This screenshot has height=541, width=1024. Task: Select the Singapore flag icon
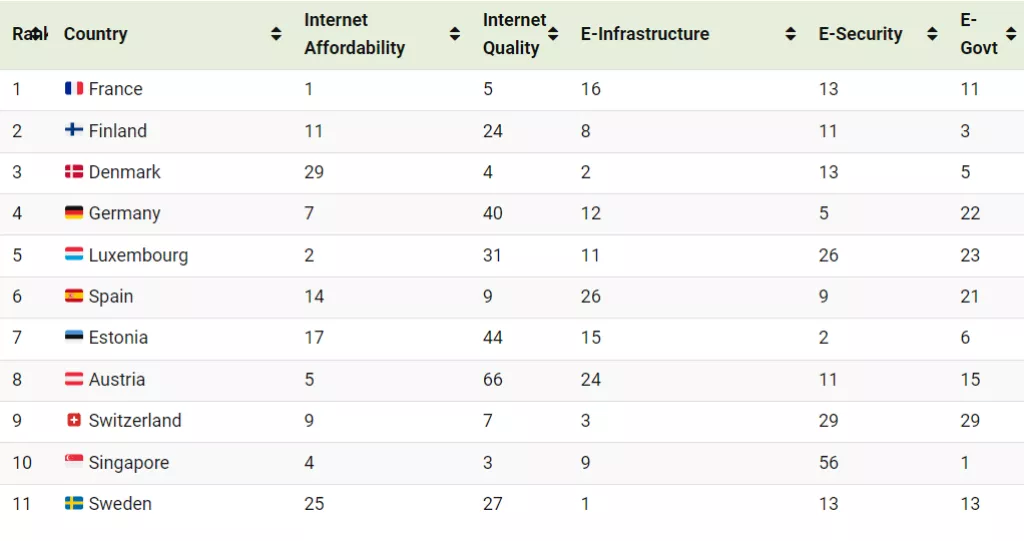pyautogui.click(x=74, y=463)
